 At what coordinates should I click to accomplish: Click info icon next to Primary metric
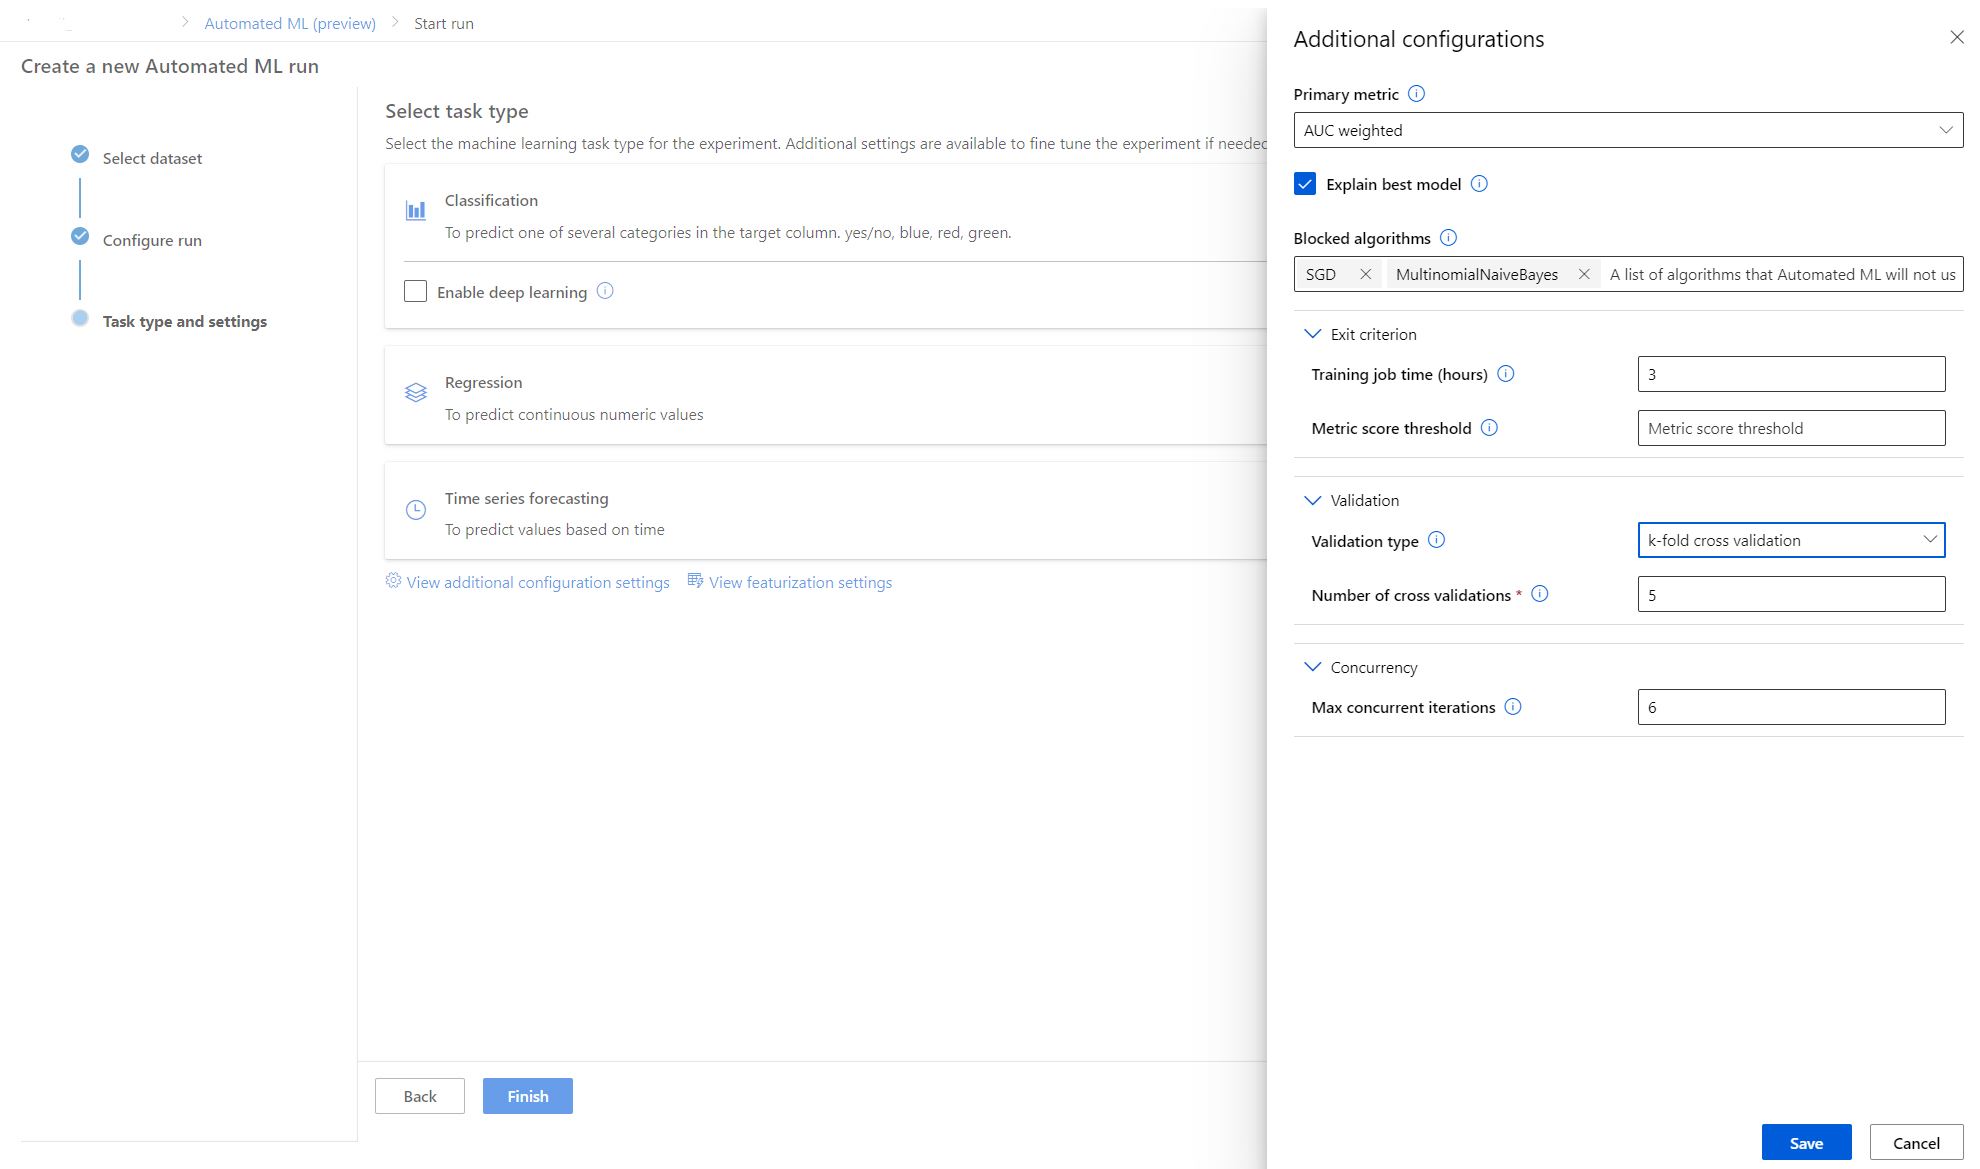click(1416, 94)
